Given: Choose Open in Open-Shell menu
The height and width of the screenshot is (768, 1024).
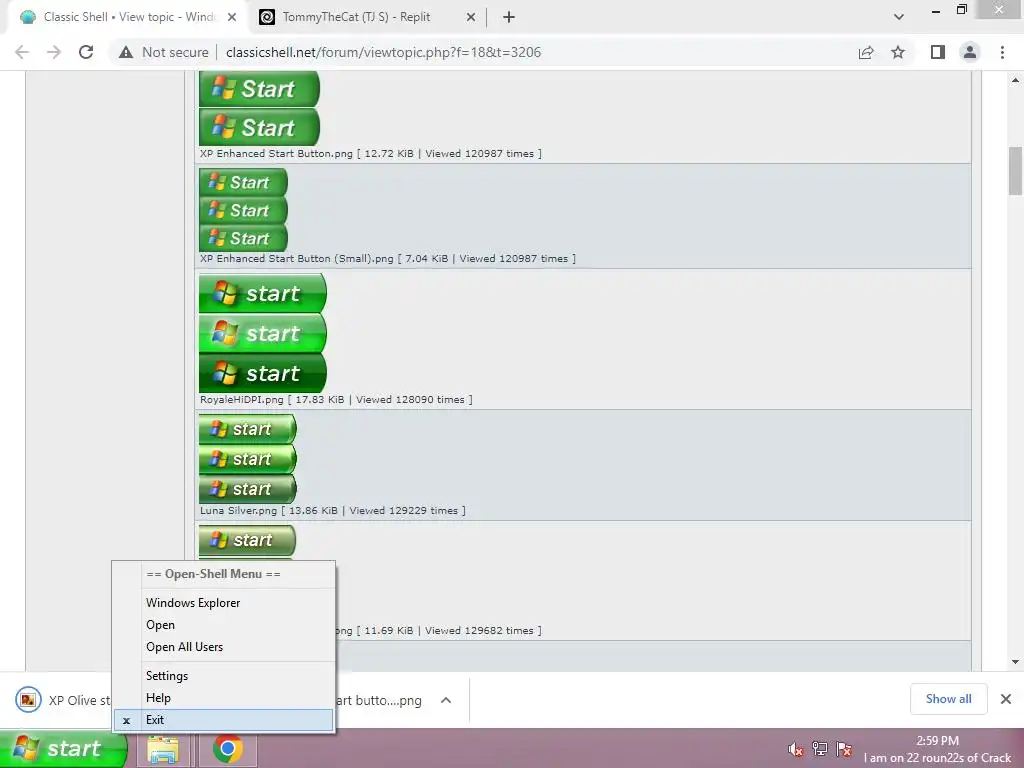Looking at the screenshot, I should 223,625.
